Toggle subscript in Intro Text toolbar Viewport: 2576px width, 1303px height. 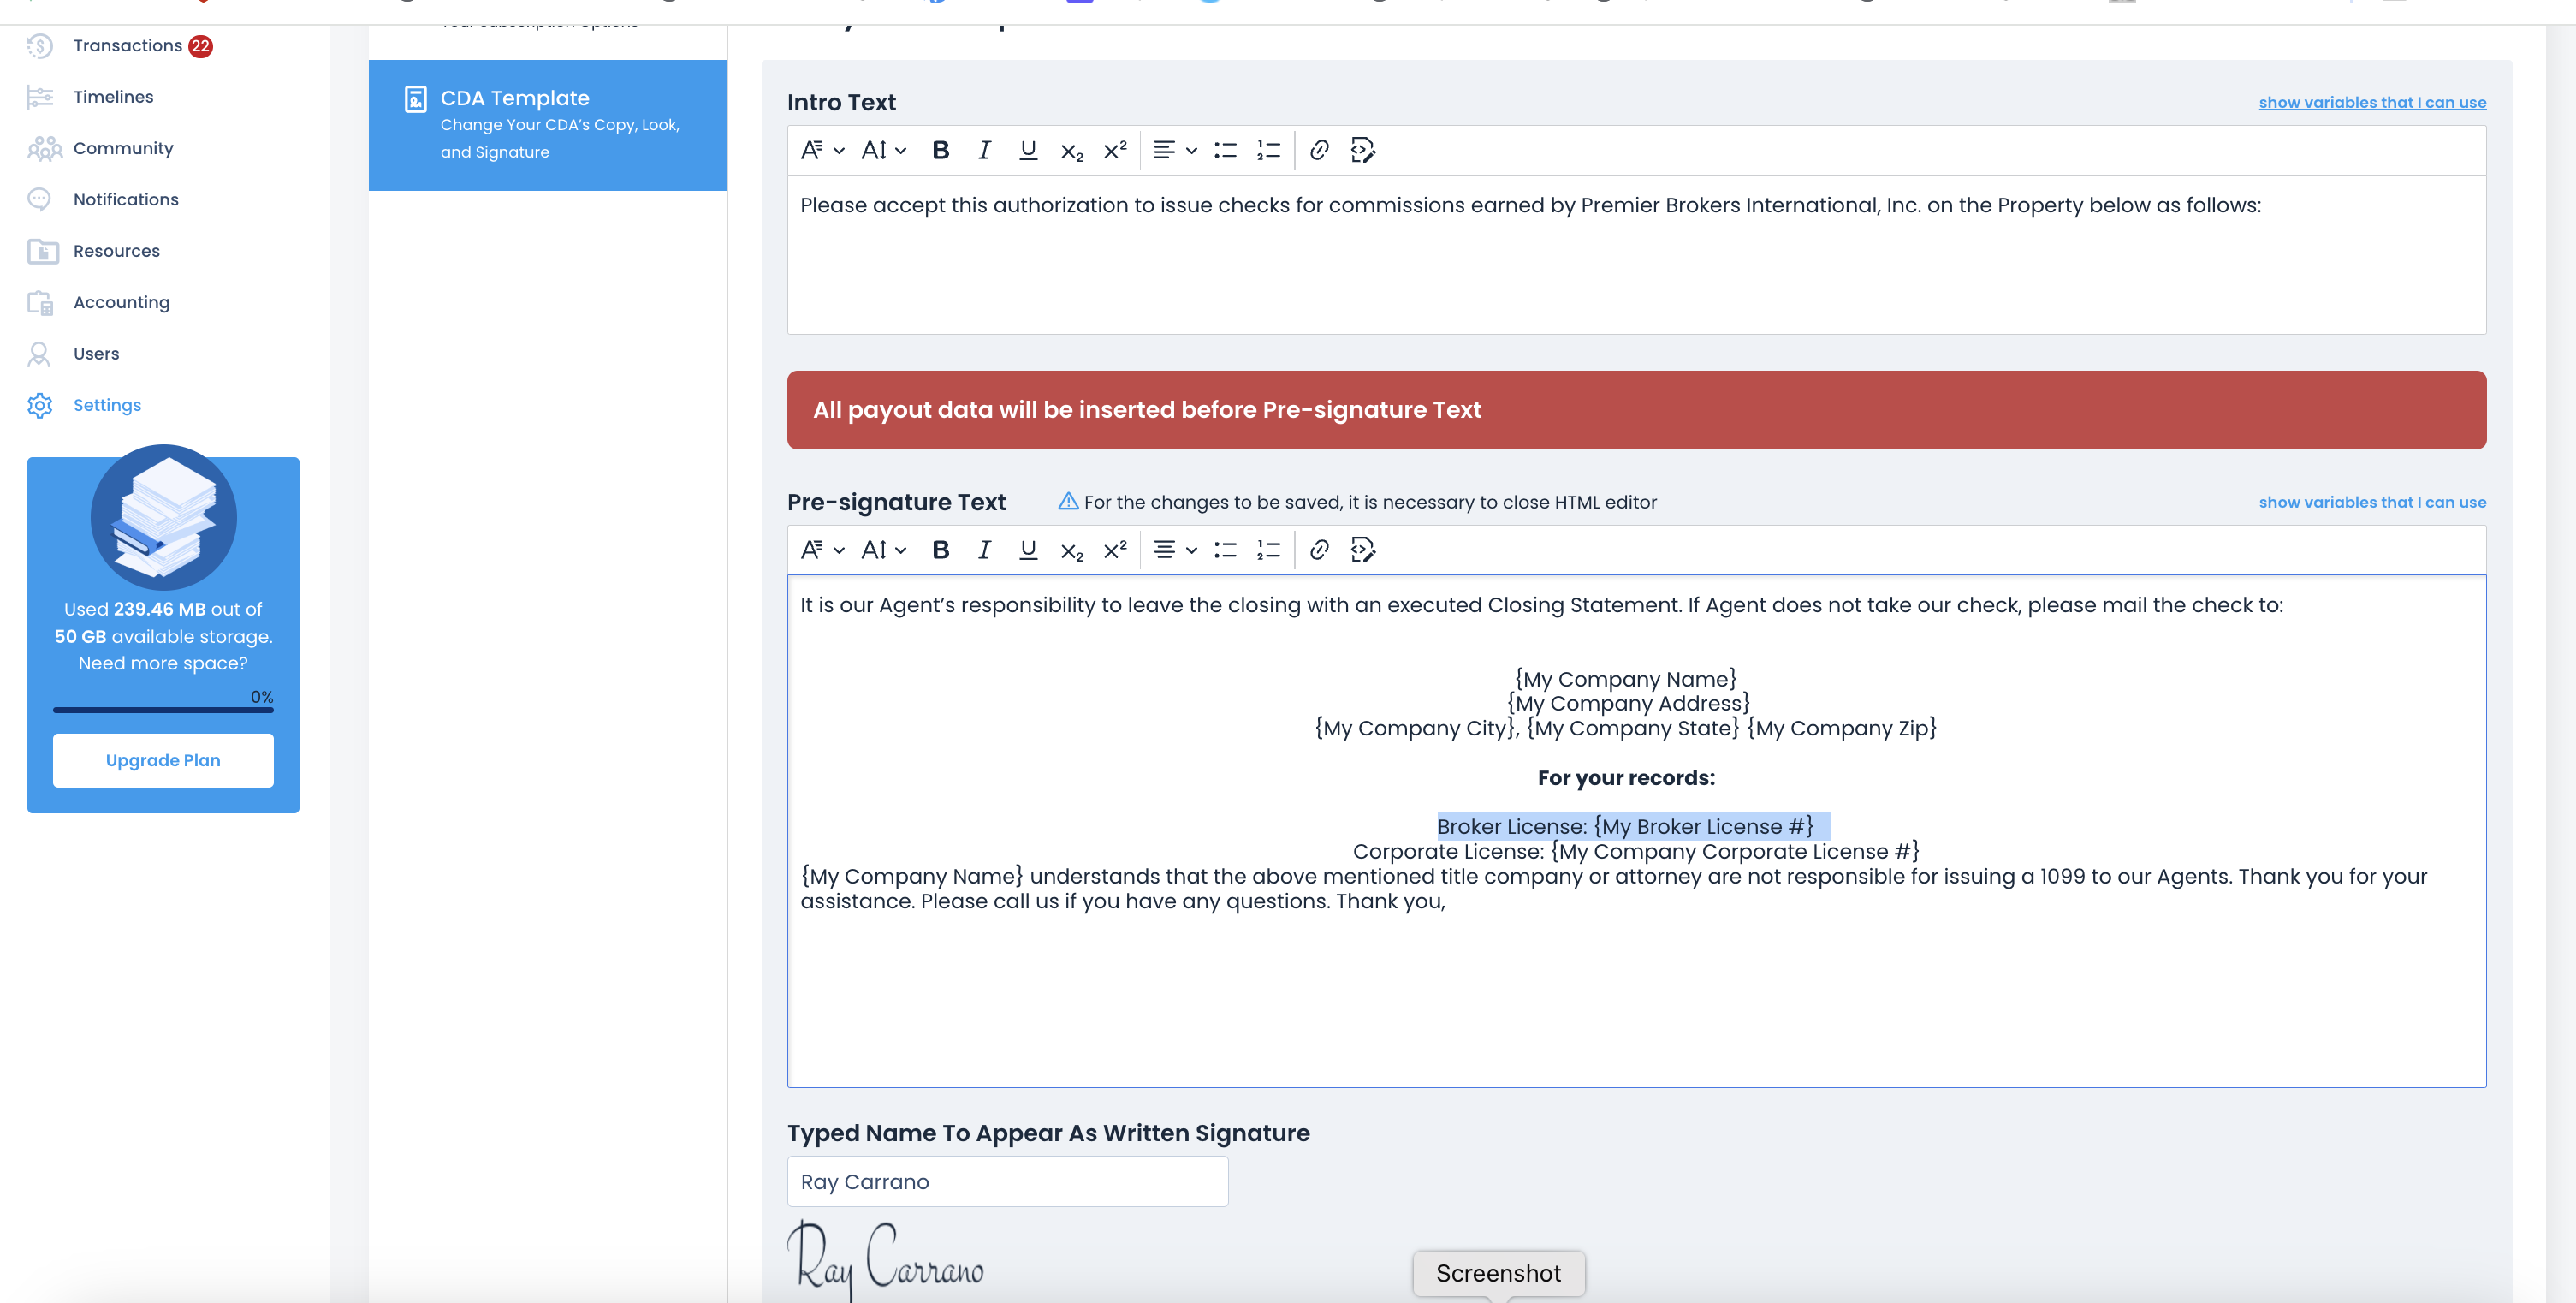[1071, 151]
